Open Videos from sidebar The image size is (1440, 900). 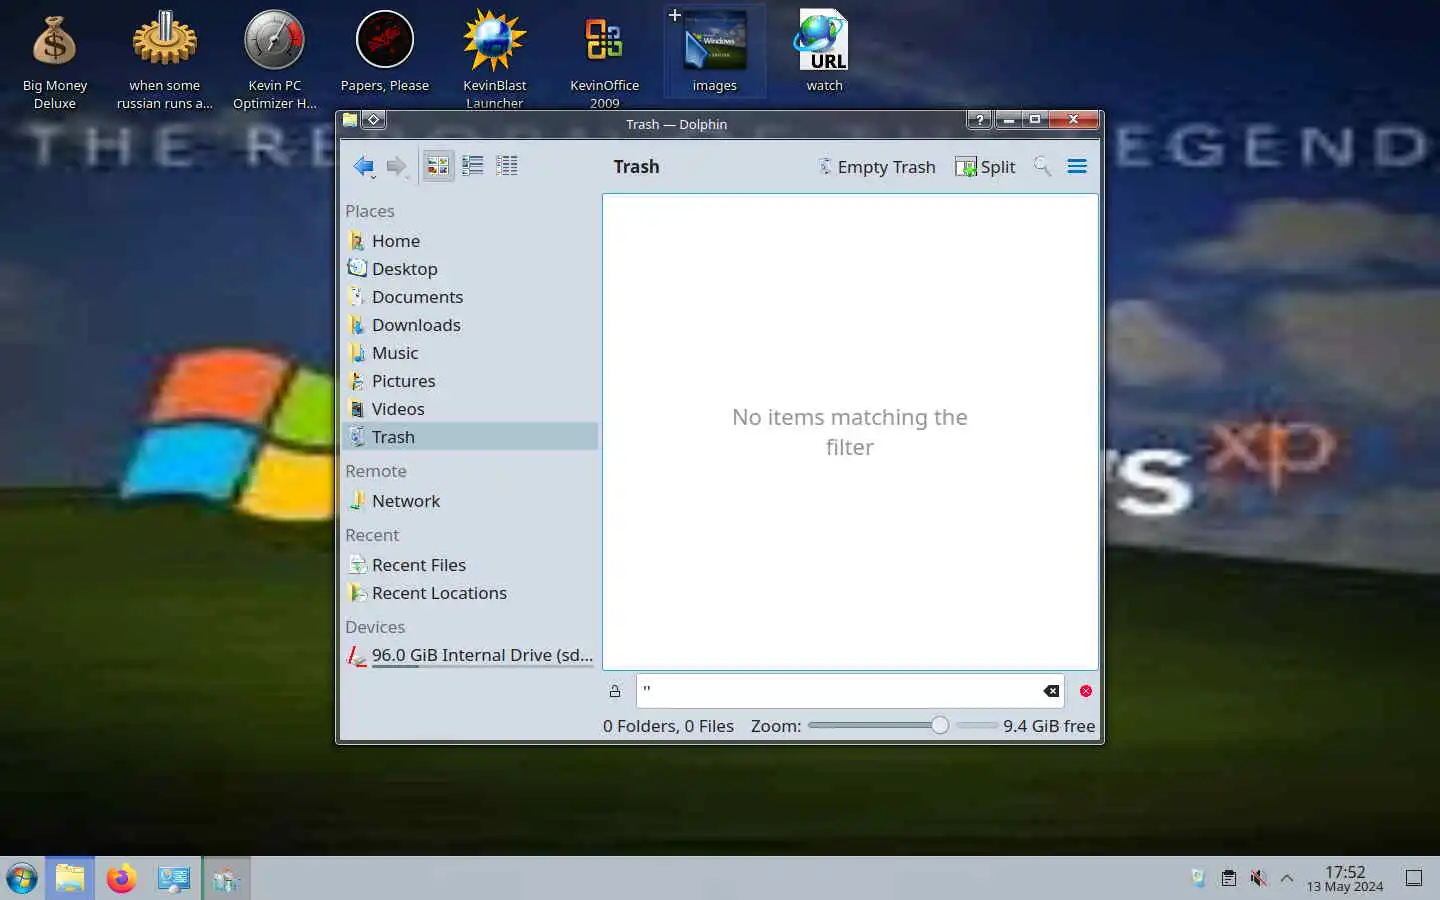(470, 409)
